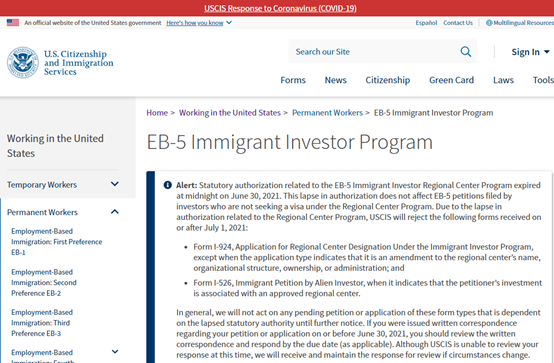Open the News menu

pyautogui.click(x=335, y=80)
